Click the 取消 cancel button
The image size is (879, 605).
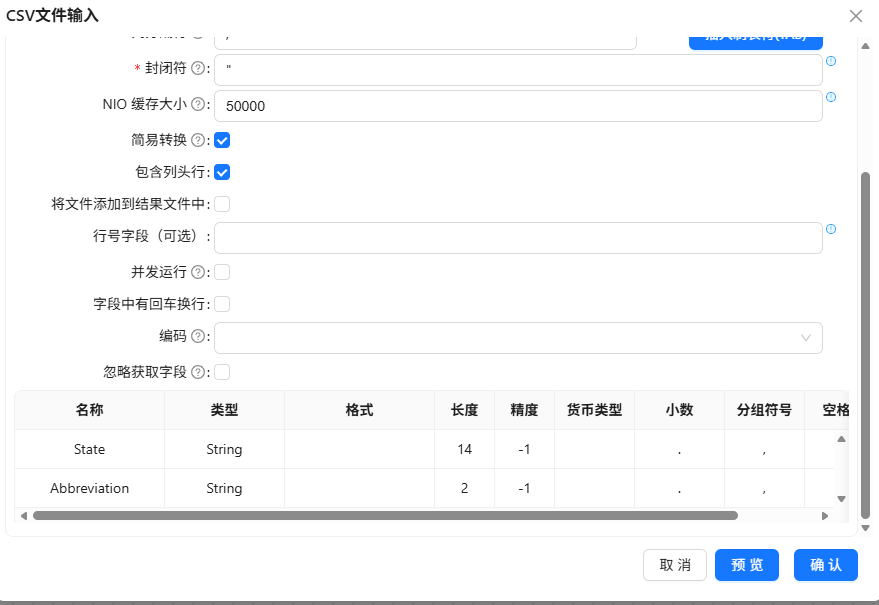(675, 565)
